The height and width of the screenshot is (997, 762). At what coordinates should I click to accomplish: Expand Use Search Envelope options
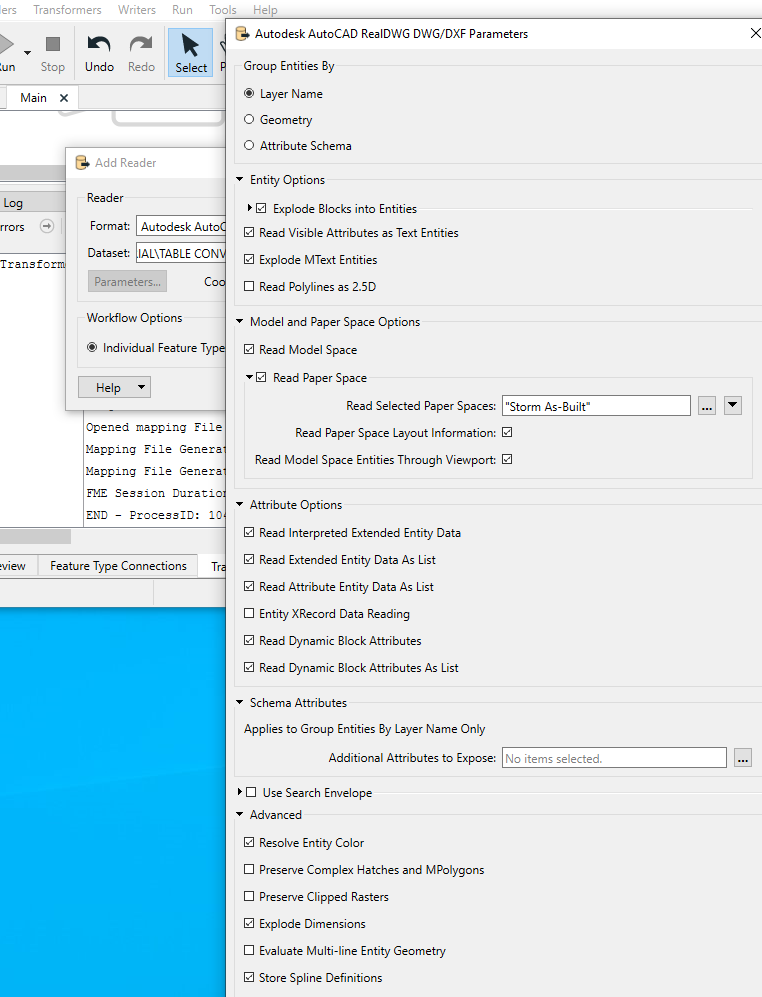coord(240,792)
